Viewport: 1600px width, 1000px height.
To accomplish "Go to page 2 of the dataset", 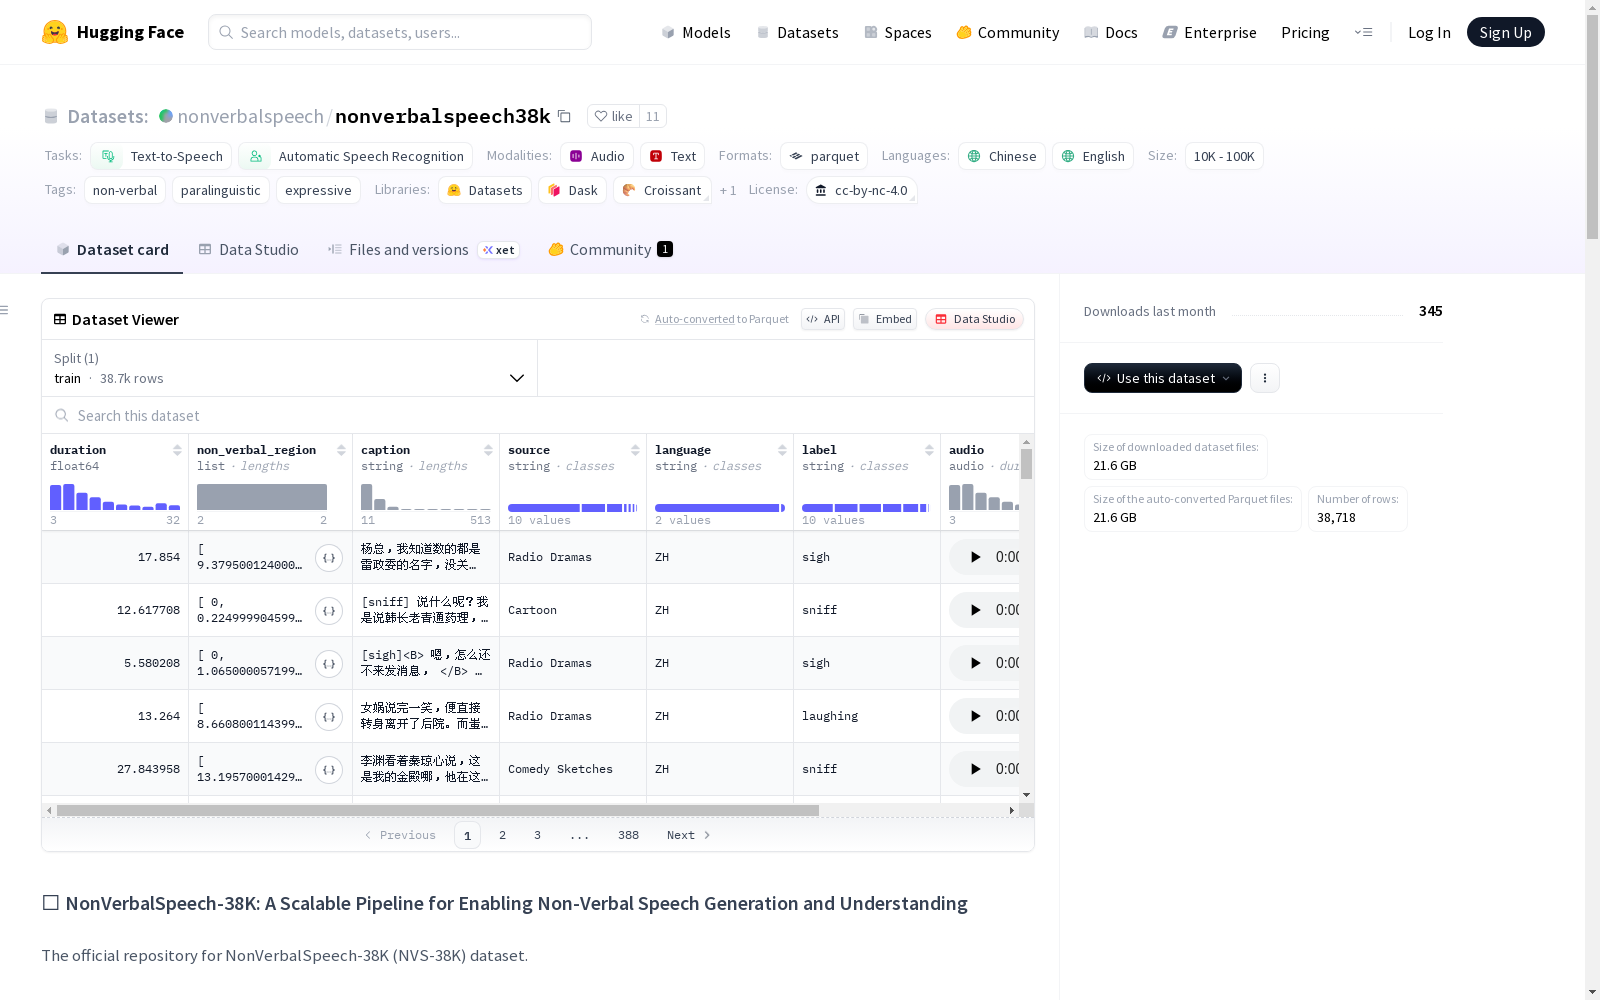I will pos(502,835).
